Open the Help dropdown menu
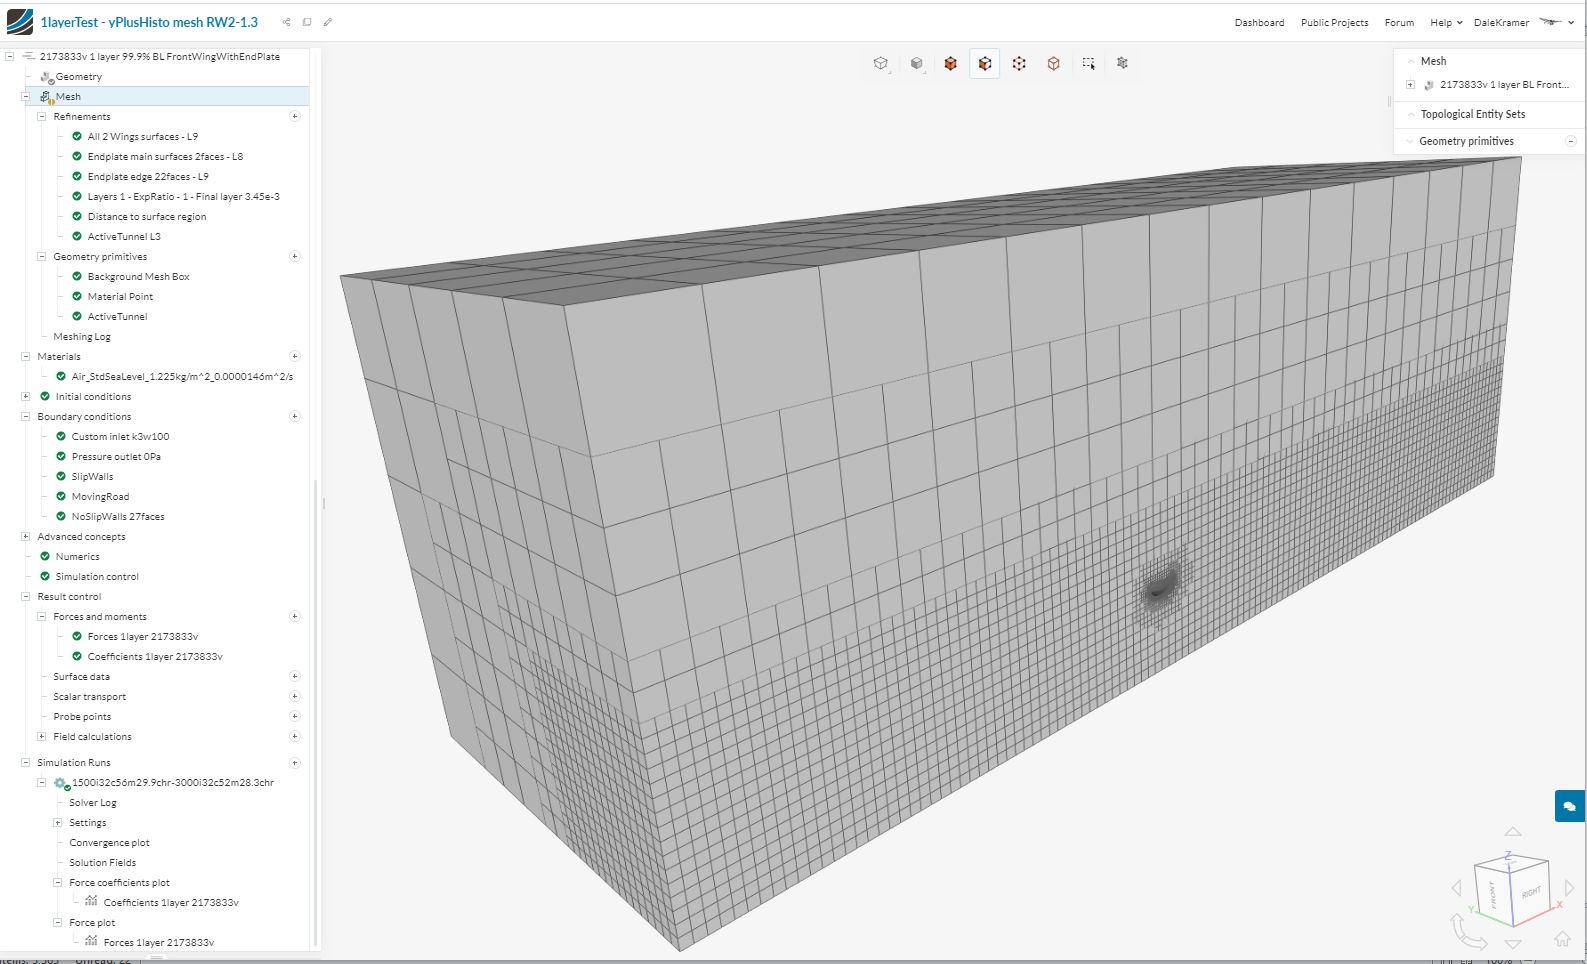Image resolution: width=1587 pixels, height=964 pixels. 1446,22
